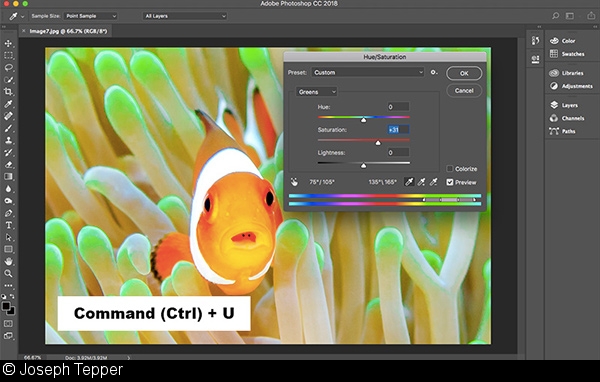600x382 pixels.
Task: Open the Libraries panel
Action: (566, 73)
